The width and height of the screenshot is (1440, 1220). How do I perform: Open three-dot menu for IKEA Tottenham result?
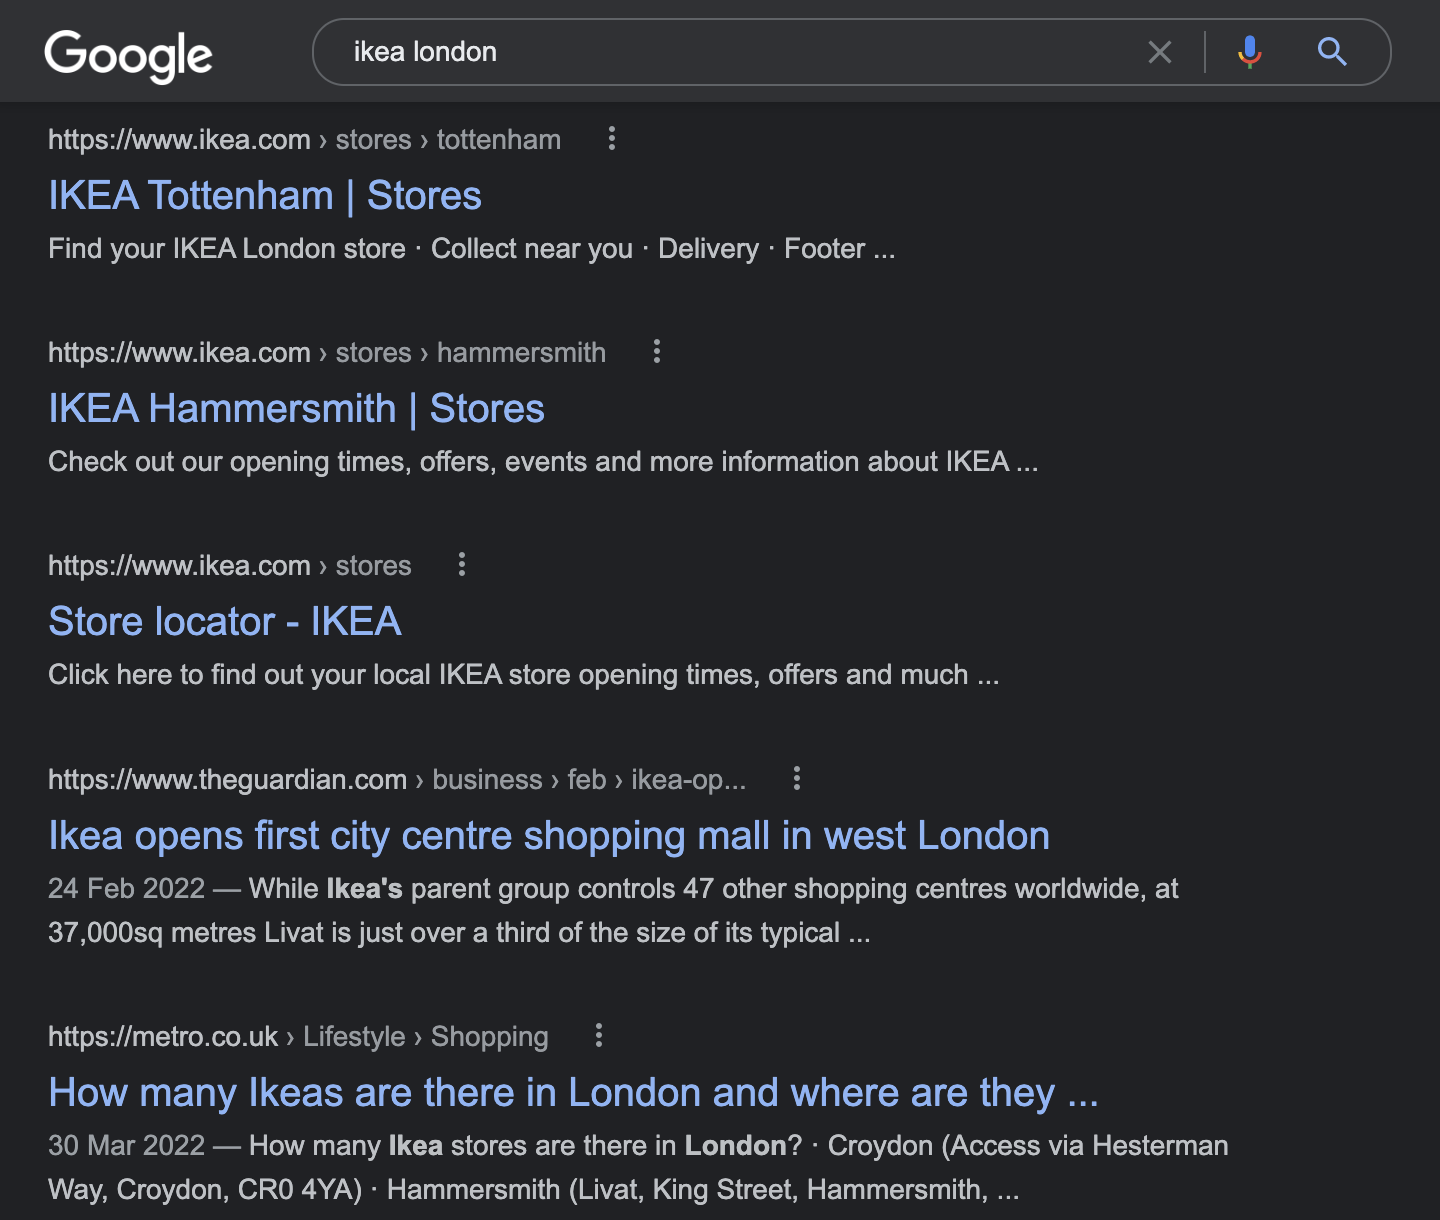[612, 139]
